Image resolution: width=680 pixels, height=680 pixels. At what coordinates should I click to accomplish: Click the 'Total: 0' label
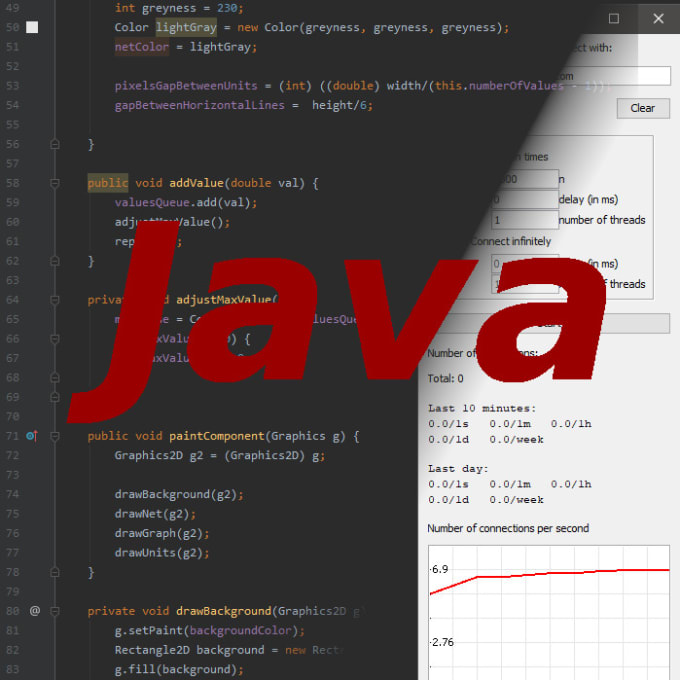click(445, 379)
